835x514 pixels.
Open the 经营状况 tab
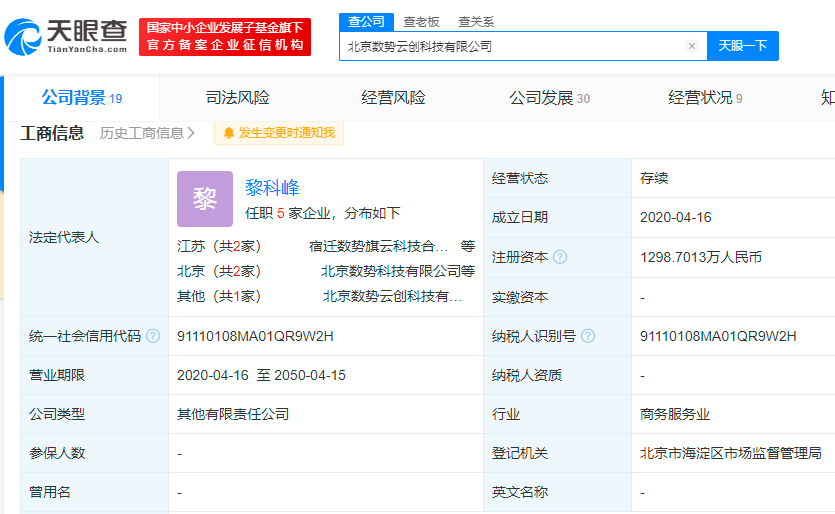pyautogui.click(x=705, y=98)
